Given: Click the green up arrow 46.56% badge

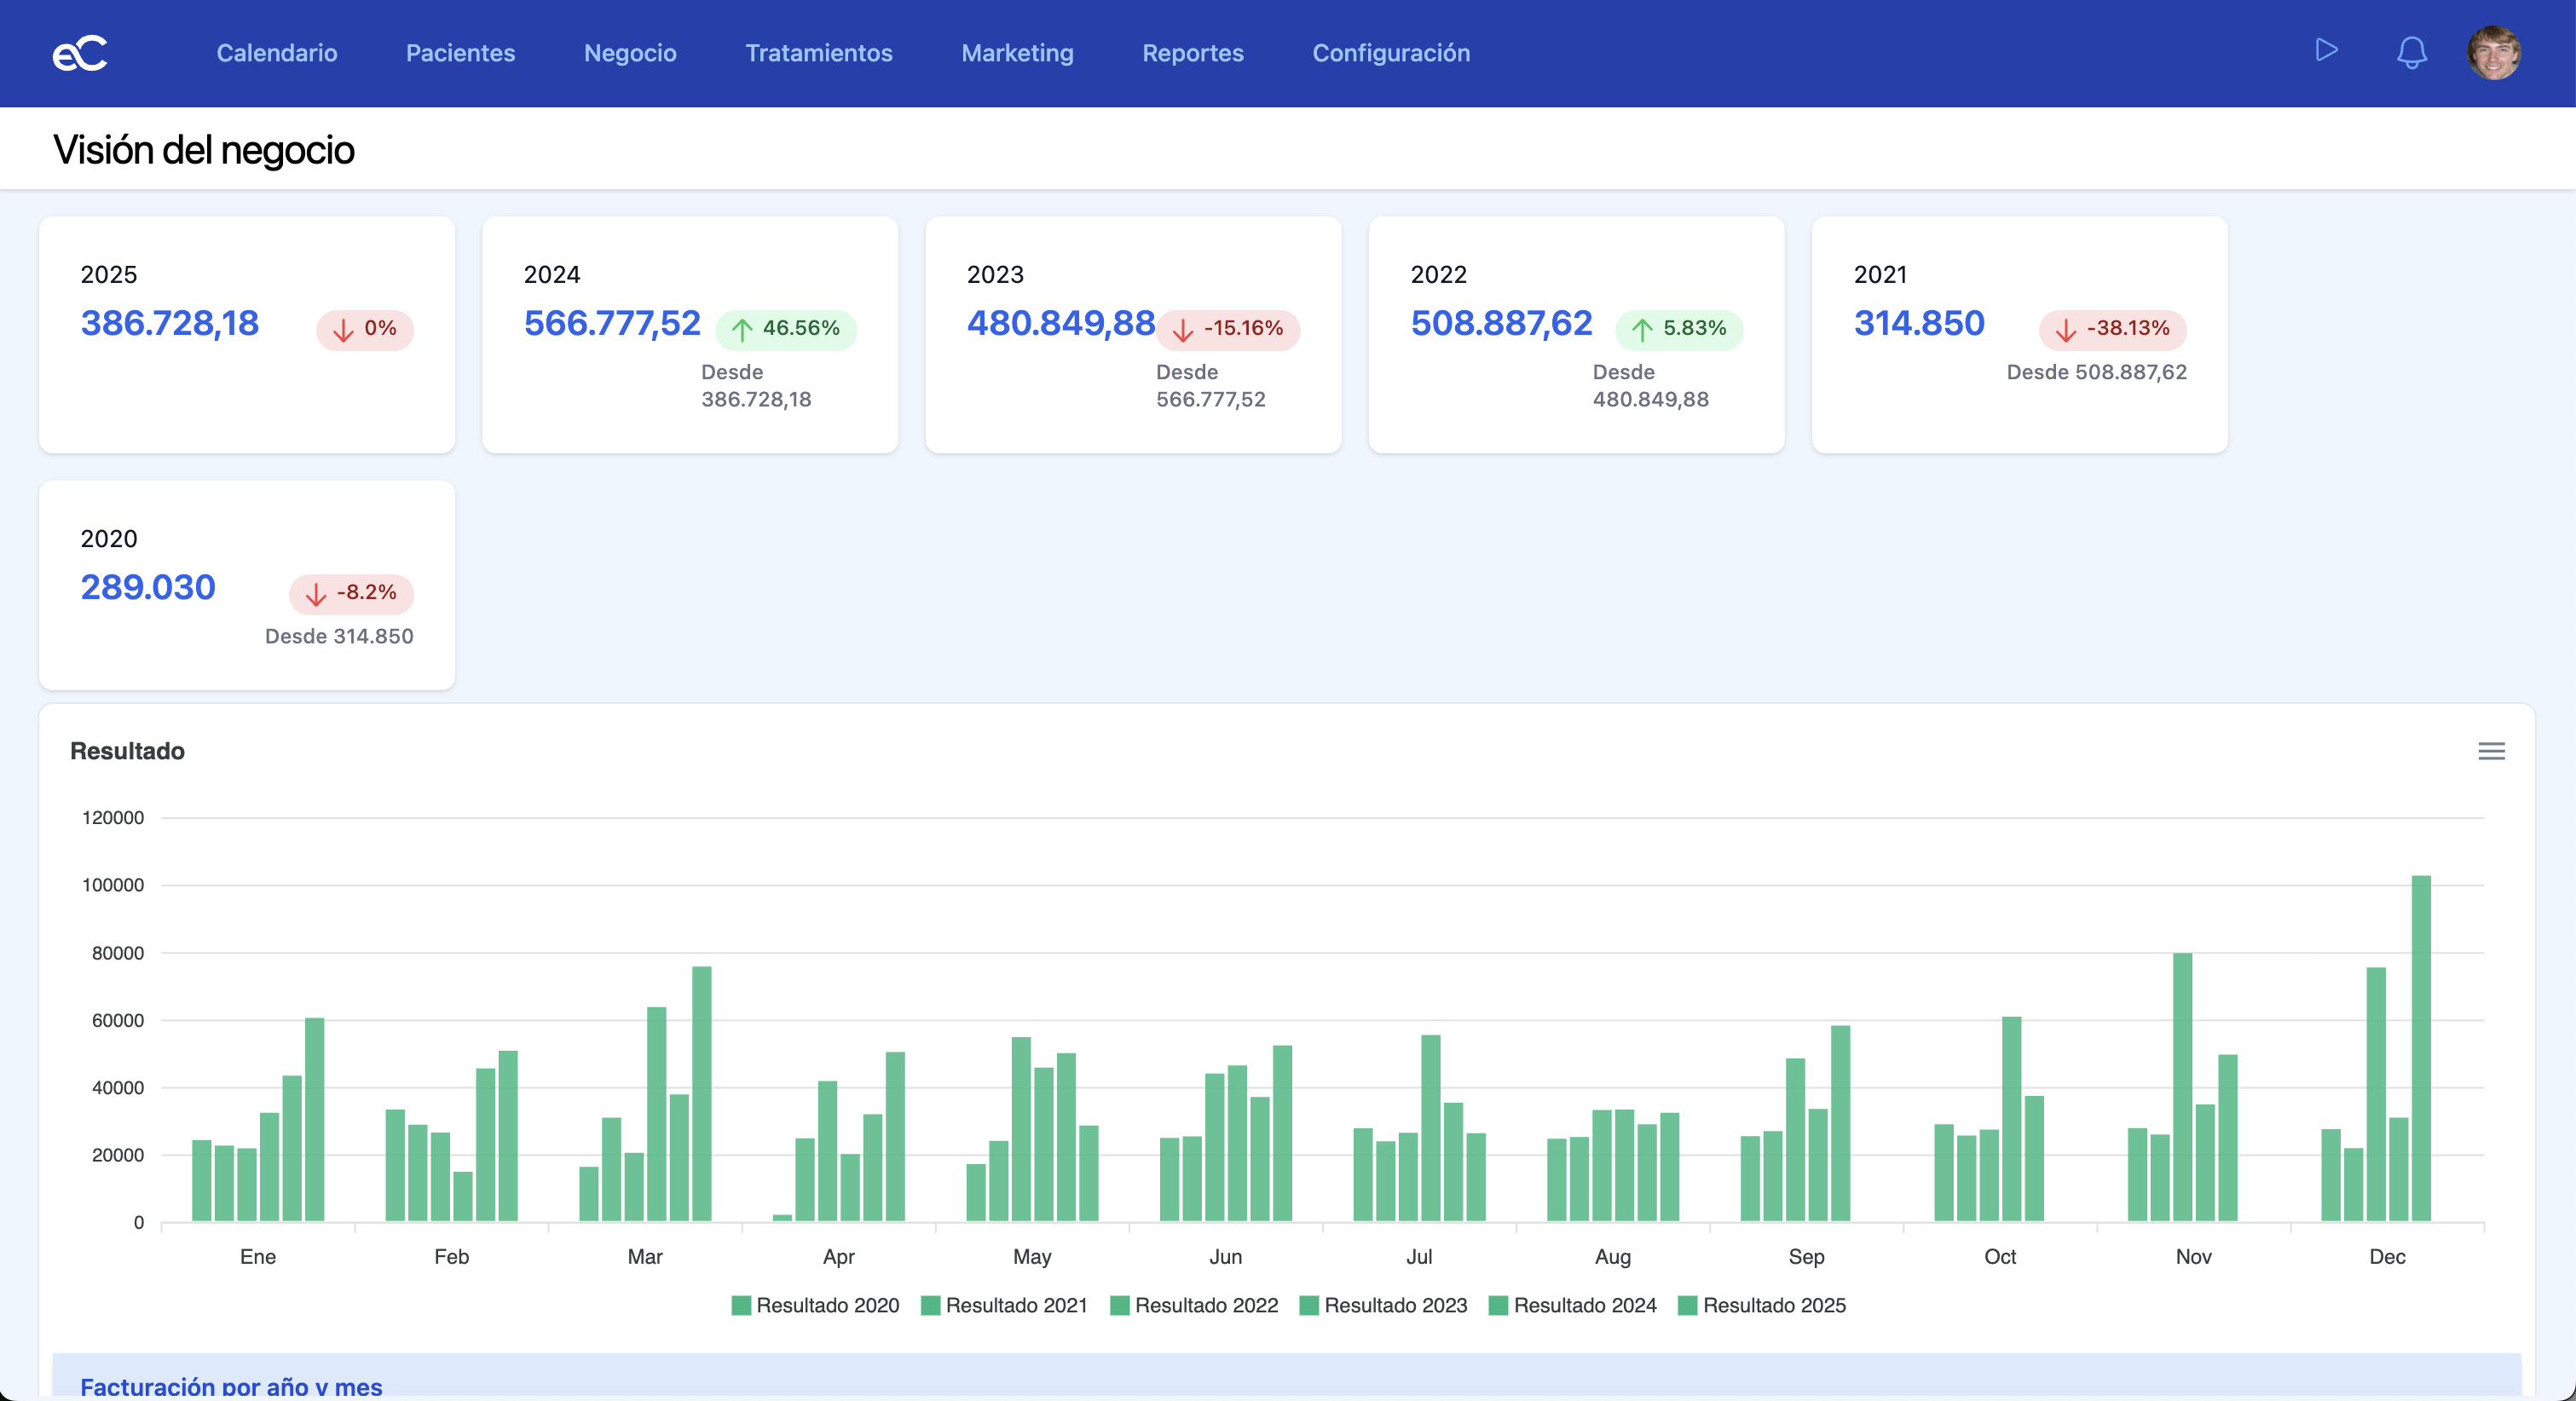Looking at the screenshot, I should pyautogui.click(x=785, y=329).
